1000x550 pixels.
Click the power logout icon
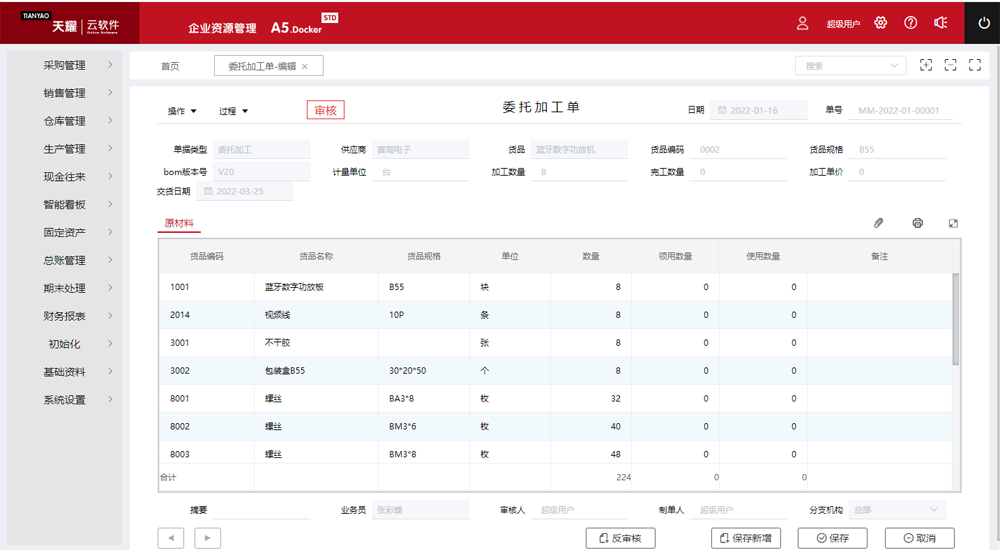(984, 23)
